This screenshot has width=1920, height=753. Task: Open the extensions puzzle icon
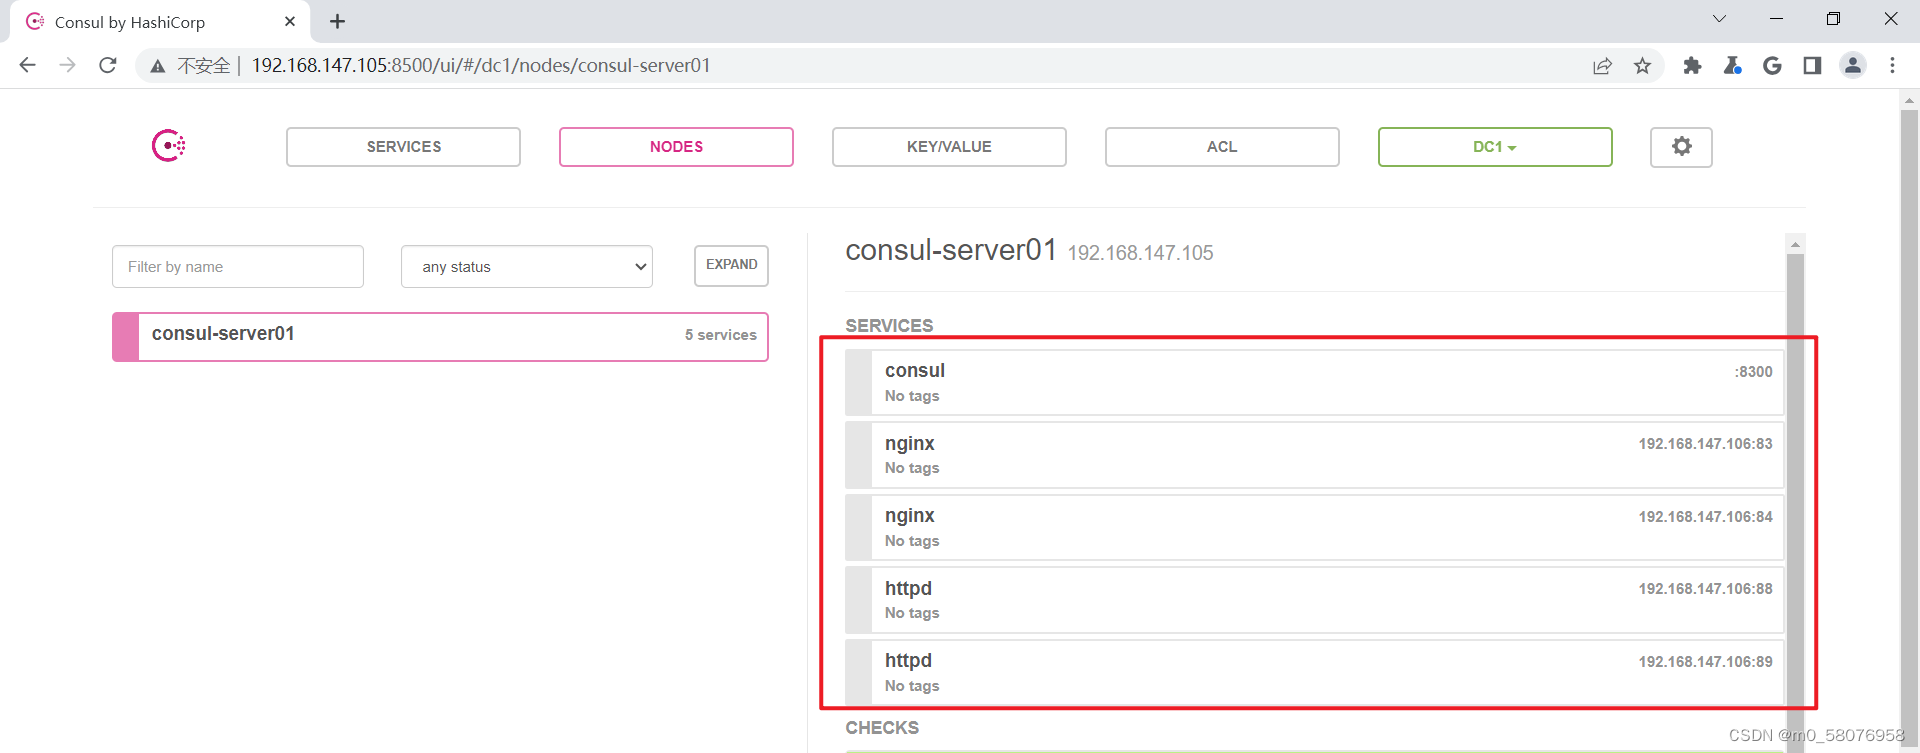click(x=1692, y=66)
